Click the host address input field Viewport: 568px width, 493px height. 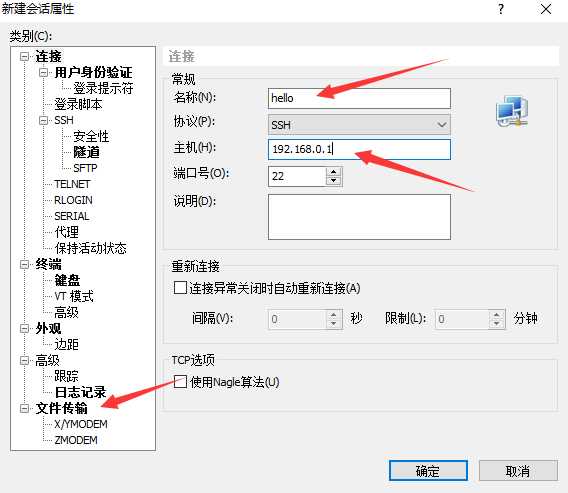point(359,149)
